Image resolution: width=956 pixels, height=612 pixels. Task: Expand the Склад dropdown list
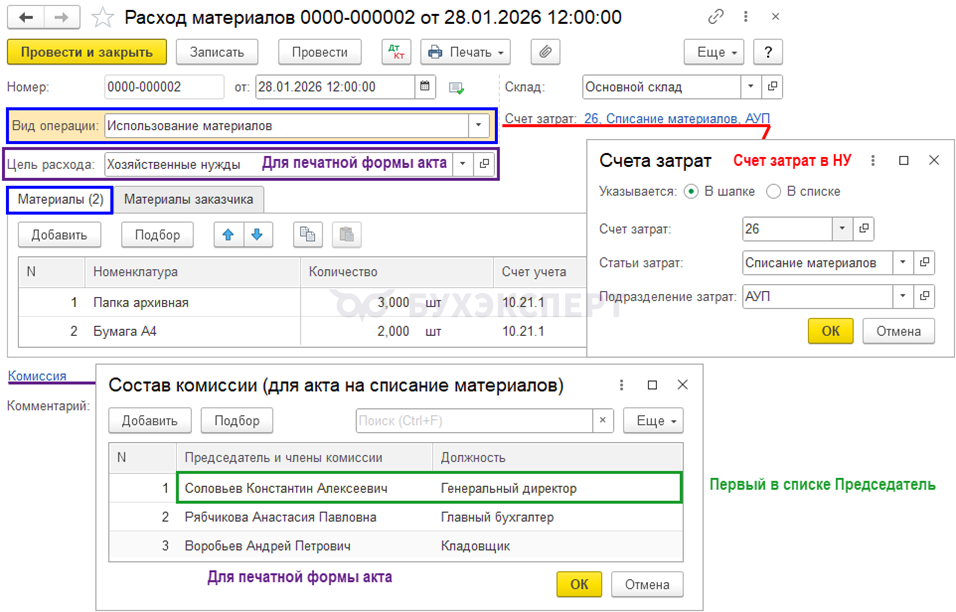click(751, 87)
